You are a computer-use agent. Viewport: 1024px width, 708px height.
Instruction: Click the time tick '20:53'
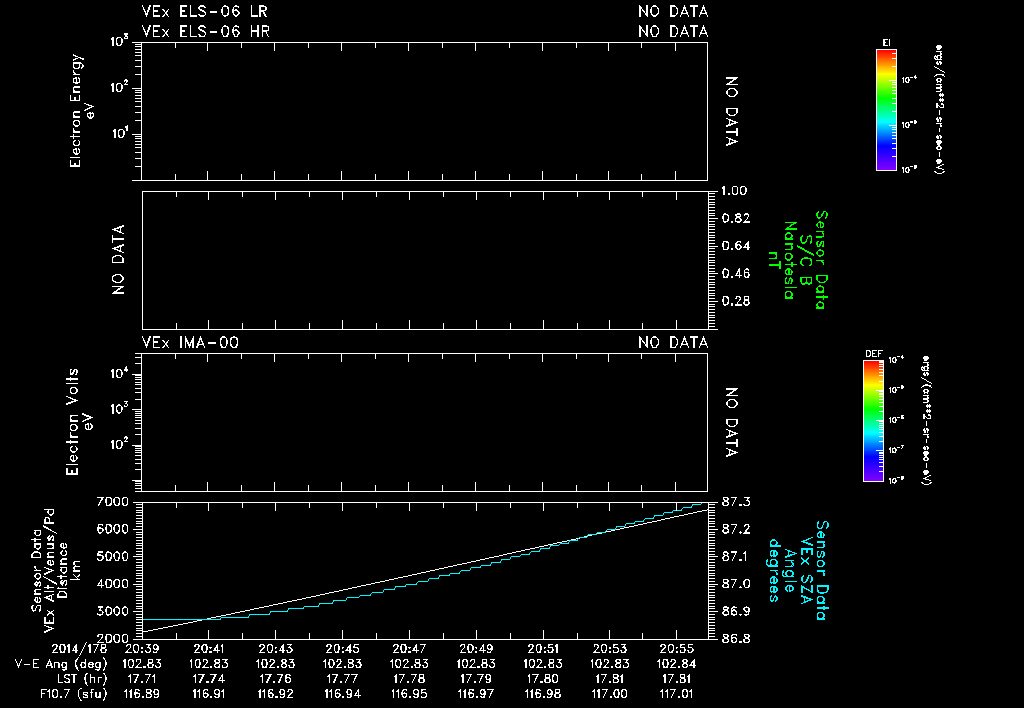(x=609, y=649)
